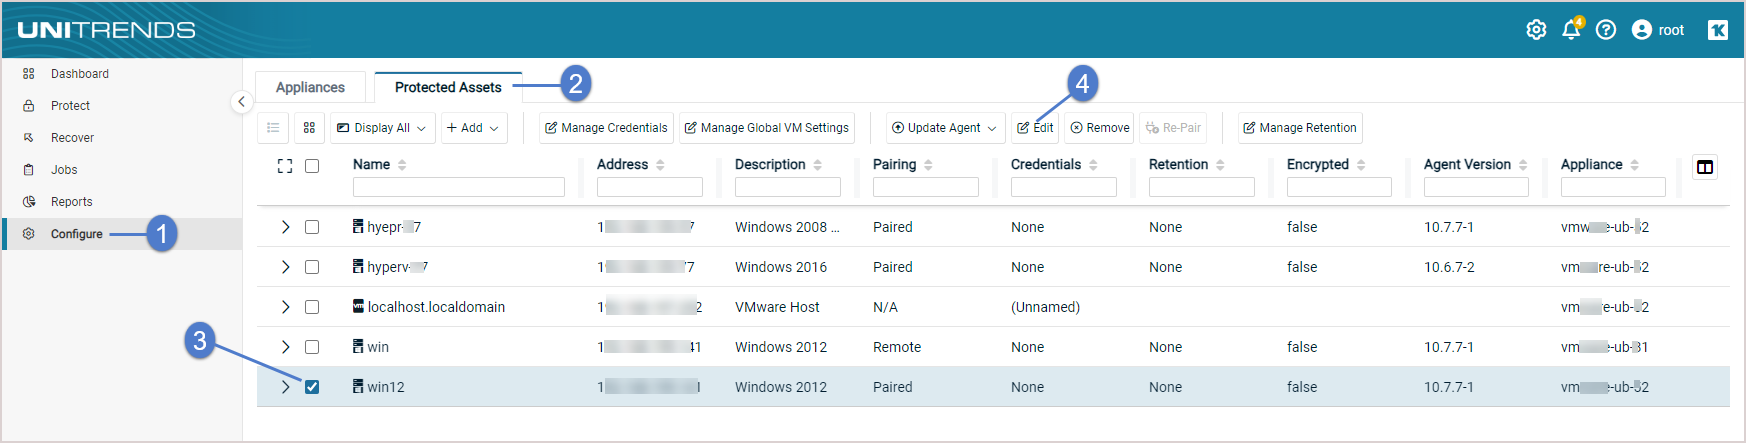Open the Display All dropdown
Screen dimensions: 1746x443
382,128
